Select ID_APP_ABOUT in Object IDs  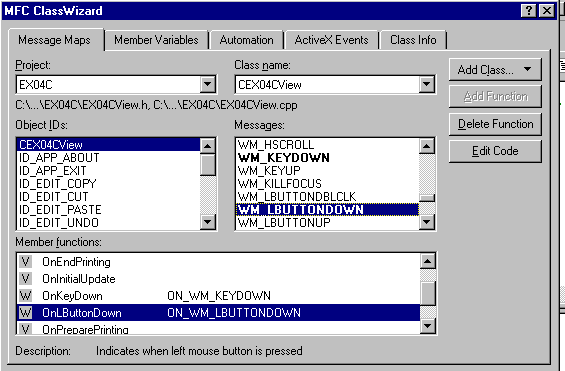tap(108, 158)
